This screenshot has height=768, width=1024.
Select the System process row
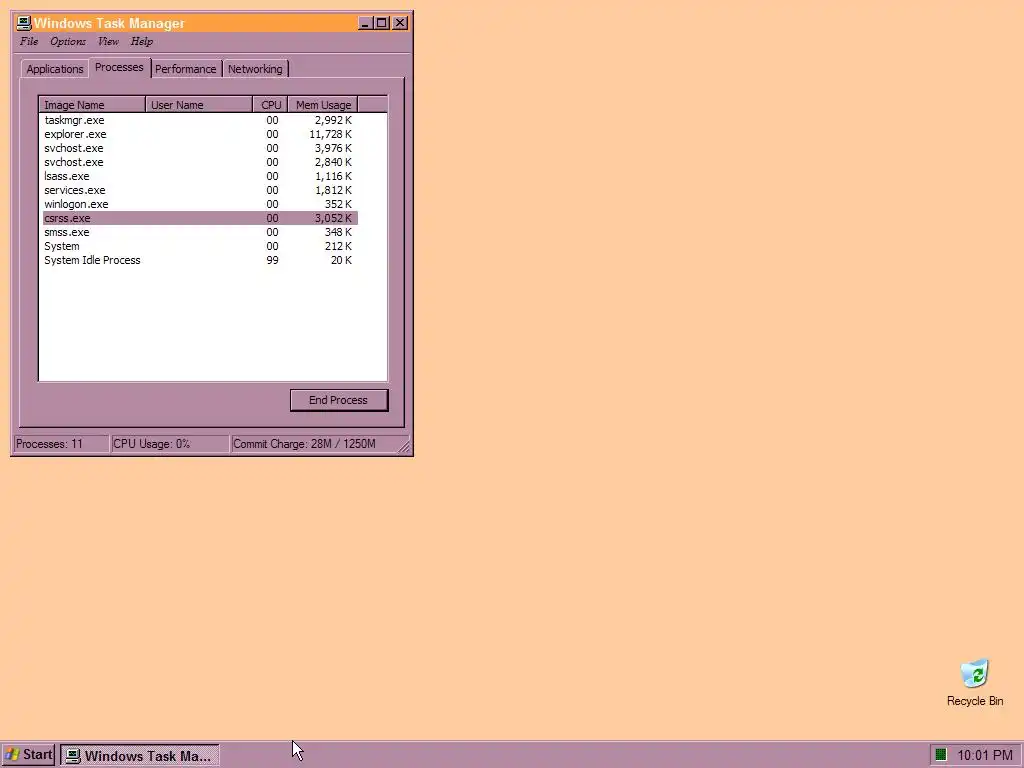[x=200, y=246]
